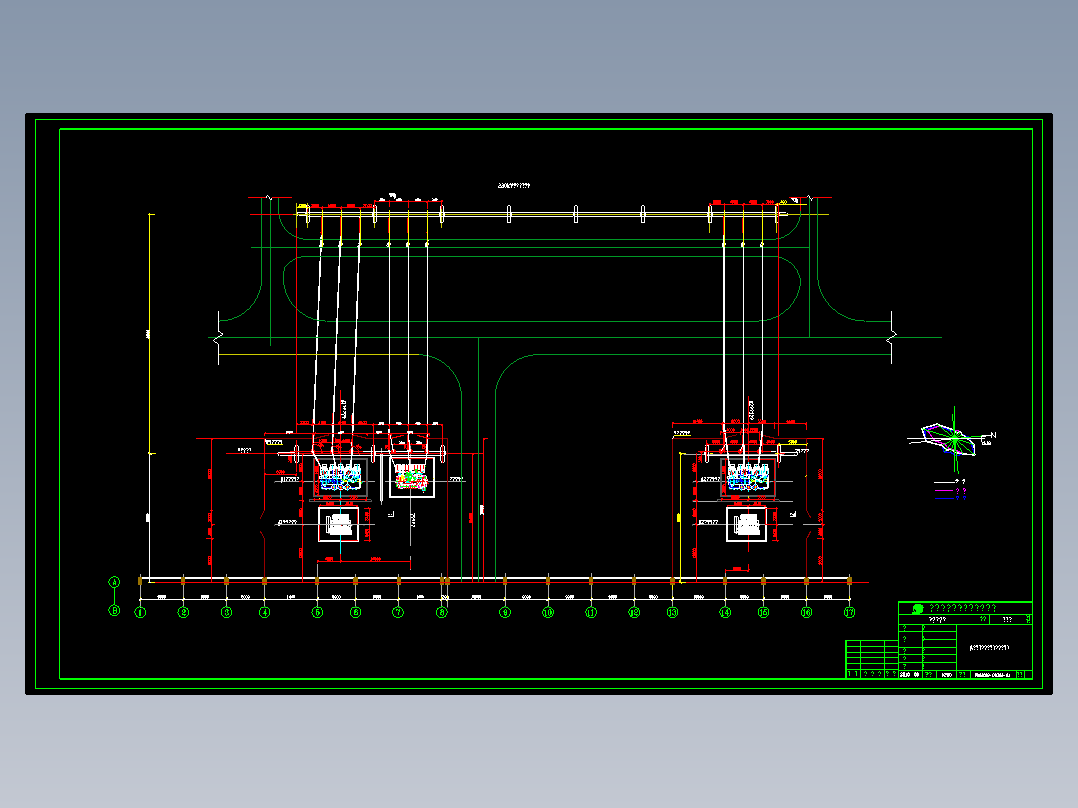Select grid axis bubble number 4
The width and height of the screenshot is (1078, 808).
pos(265,612)
